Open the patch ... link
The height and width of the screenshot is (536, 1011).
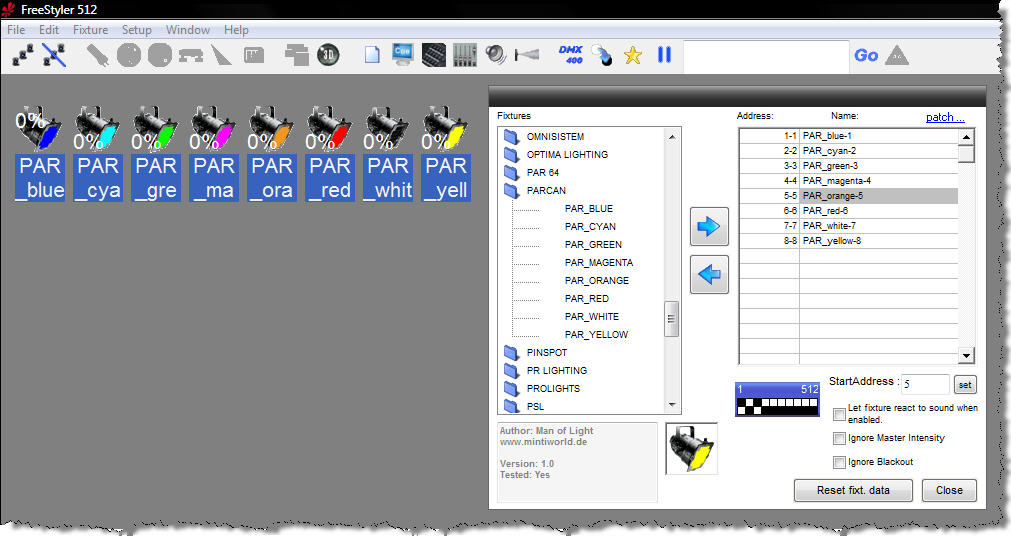click(944, 117)
